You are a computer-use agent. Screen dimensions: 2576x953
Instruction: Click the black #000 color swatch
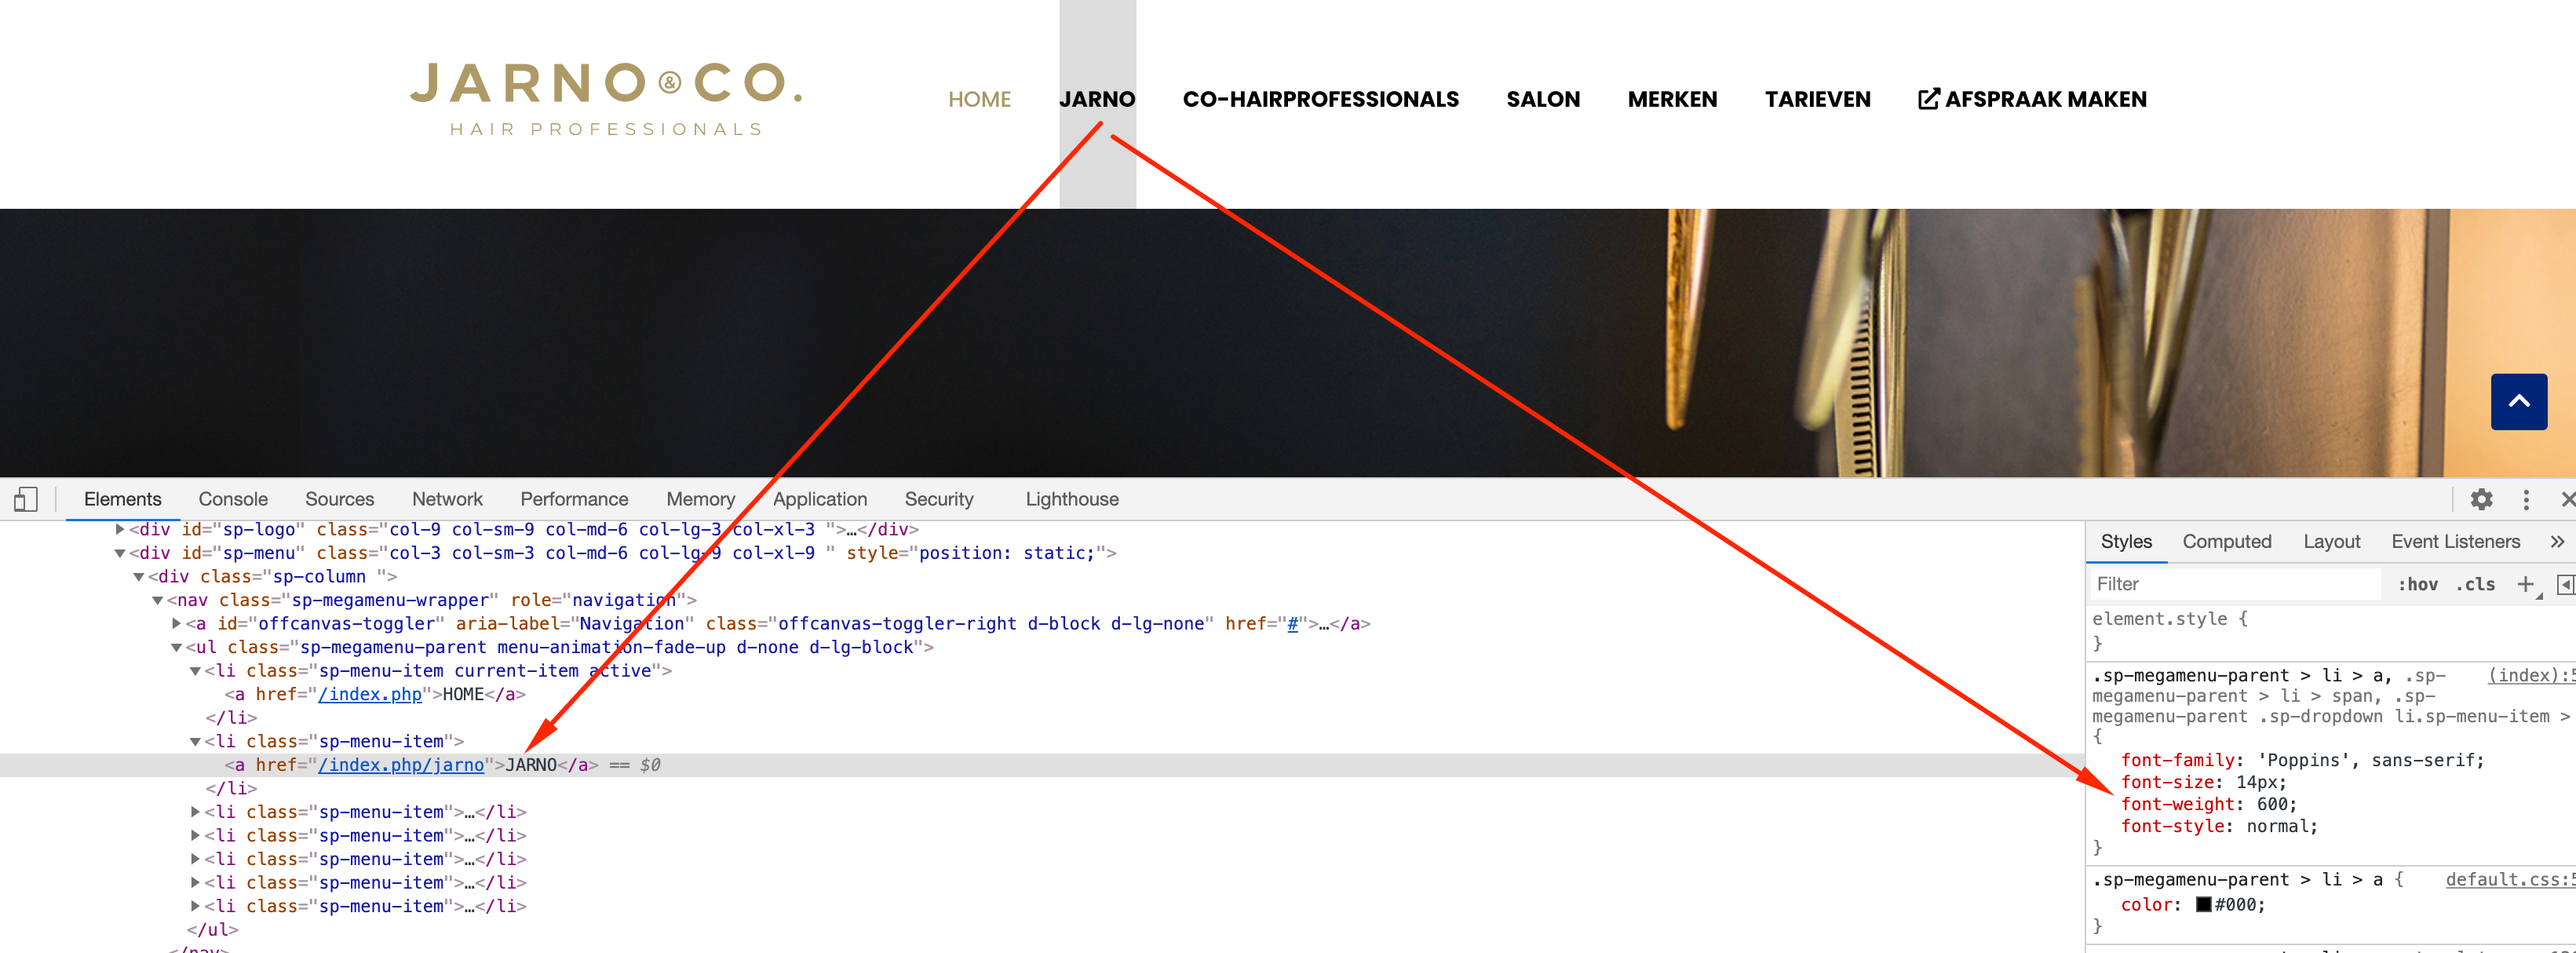(2203, 904)
